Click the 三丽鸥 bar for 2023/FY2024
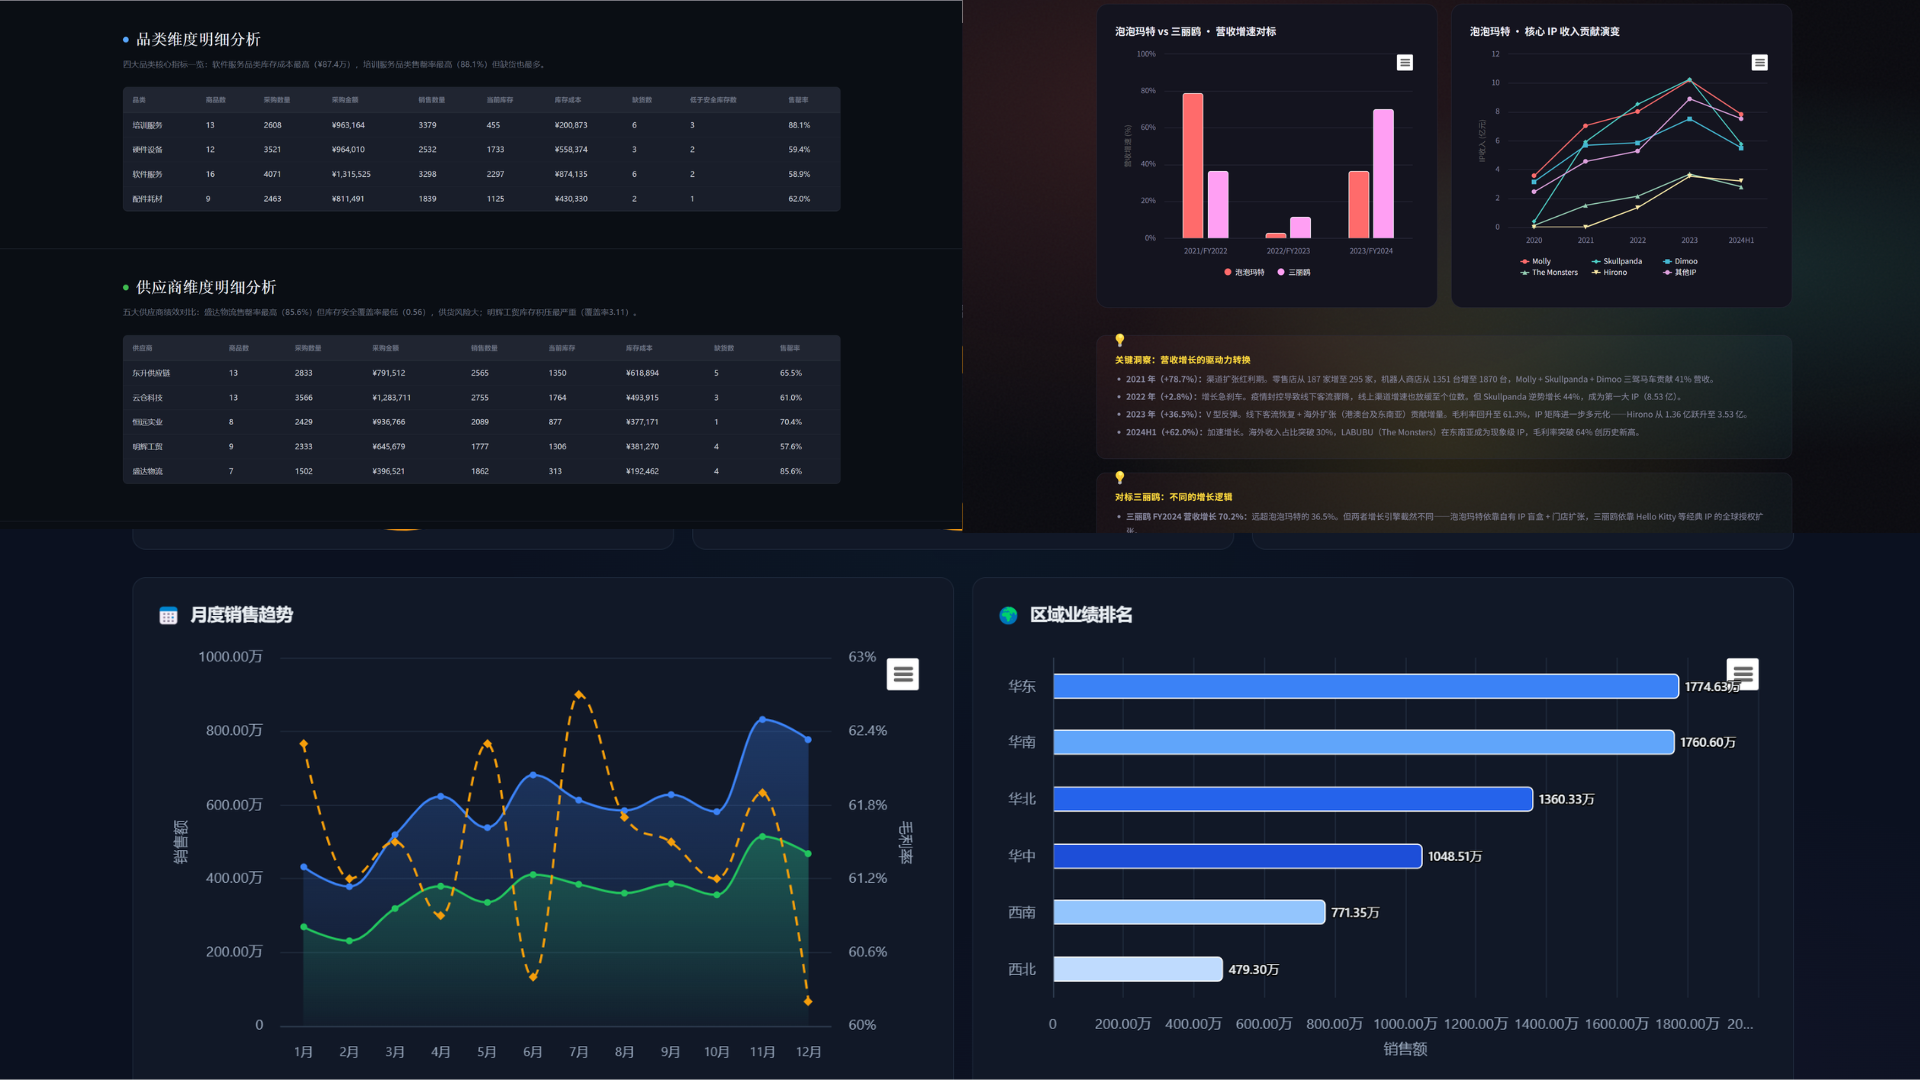The image size is (1920, 1080). tap(1383, 174)
